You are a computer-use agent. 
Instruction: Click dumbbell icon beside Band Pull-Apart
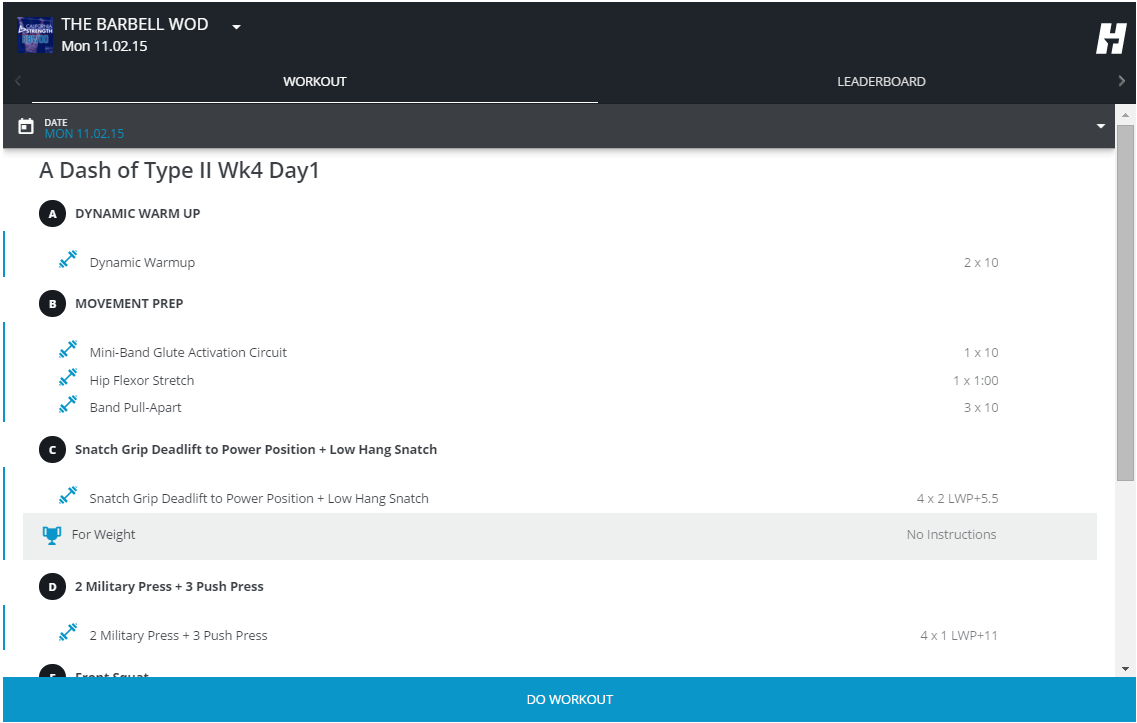click(x=68, y=405)
